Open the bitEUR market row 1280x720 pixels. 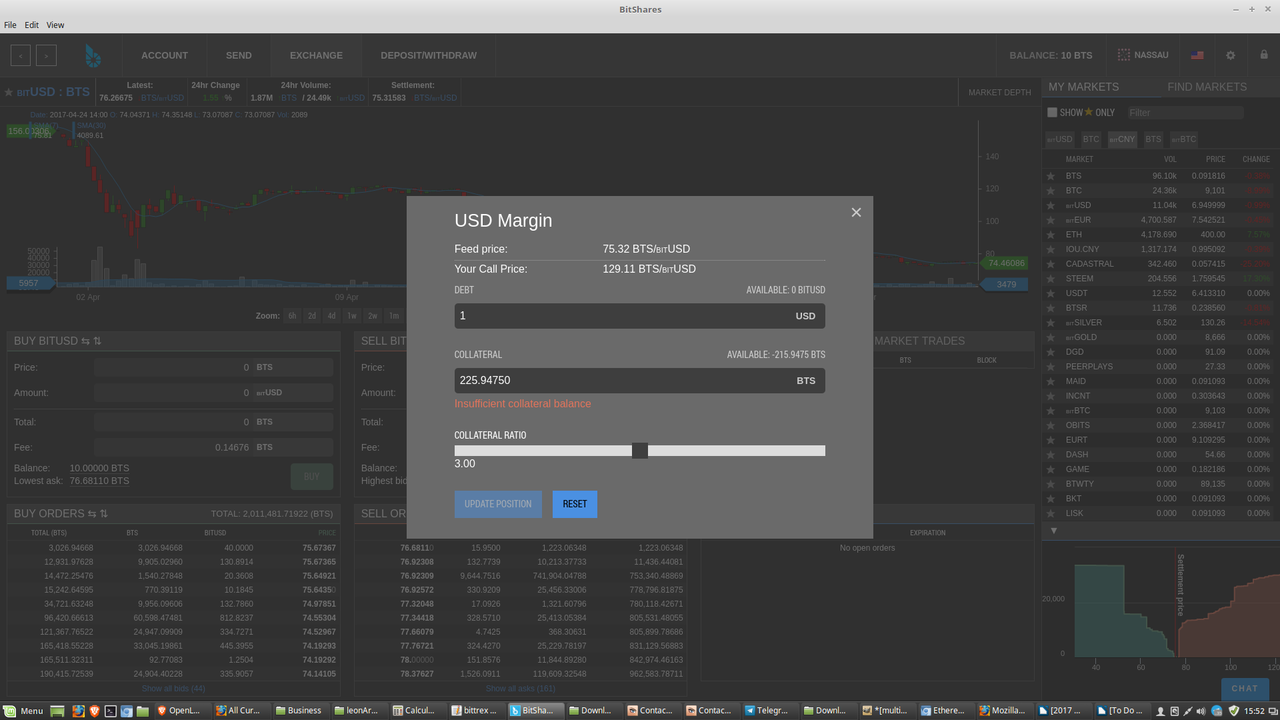point(1160,220)
